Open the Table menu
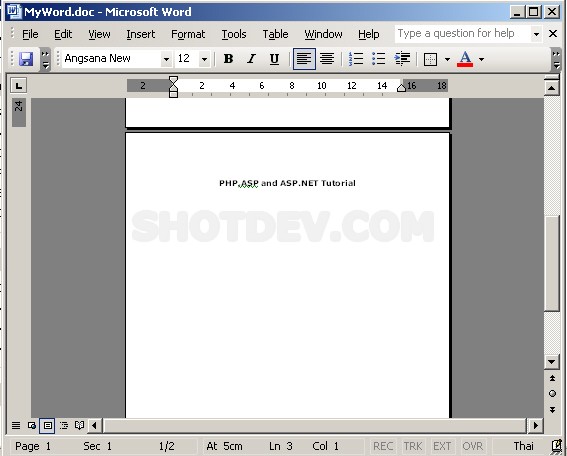This screenshot has height=456, width=567. (x=275, y=34)
